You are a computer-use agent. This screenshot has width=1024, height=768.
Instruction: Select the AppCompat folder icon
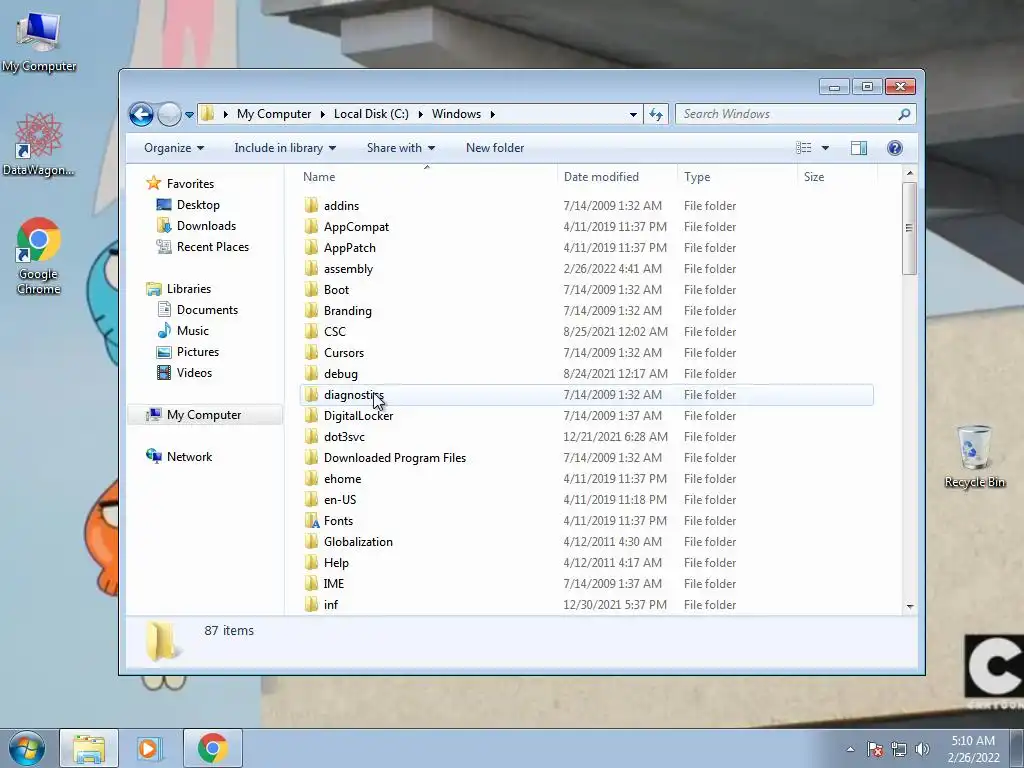[x=312, y=227]
